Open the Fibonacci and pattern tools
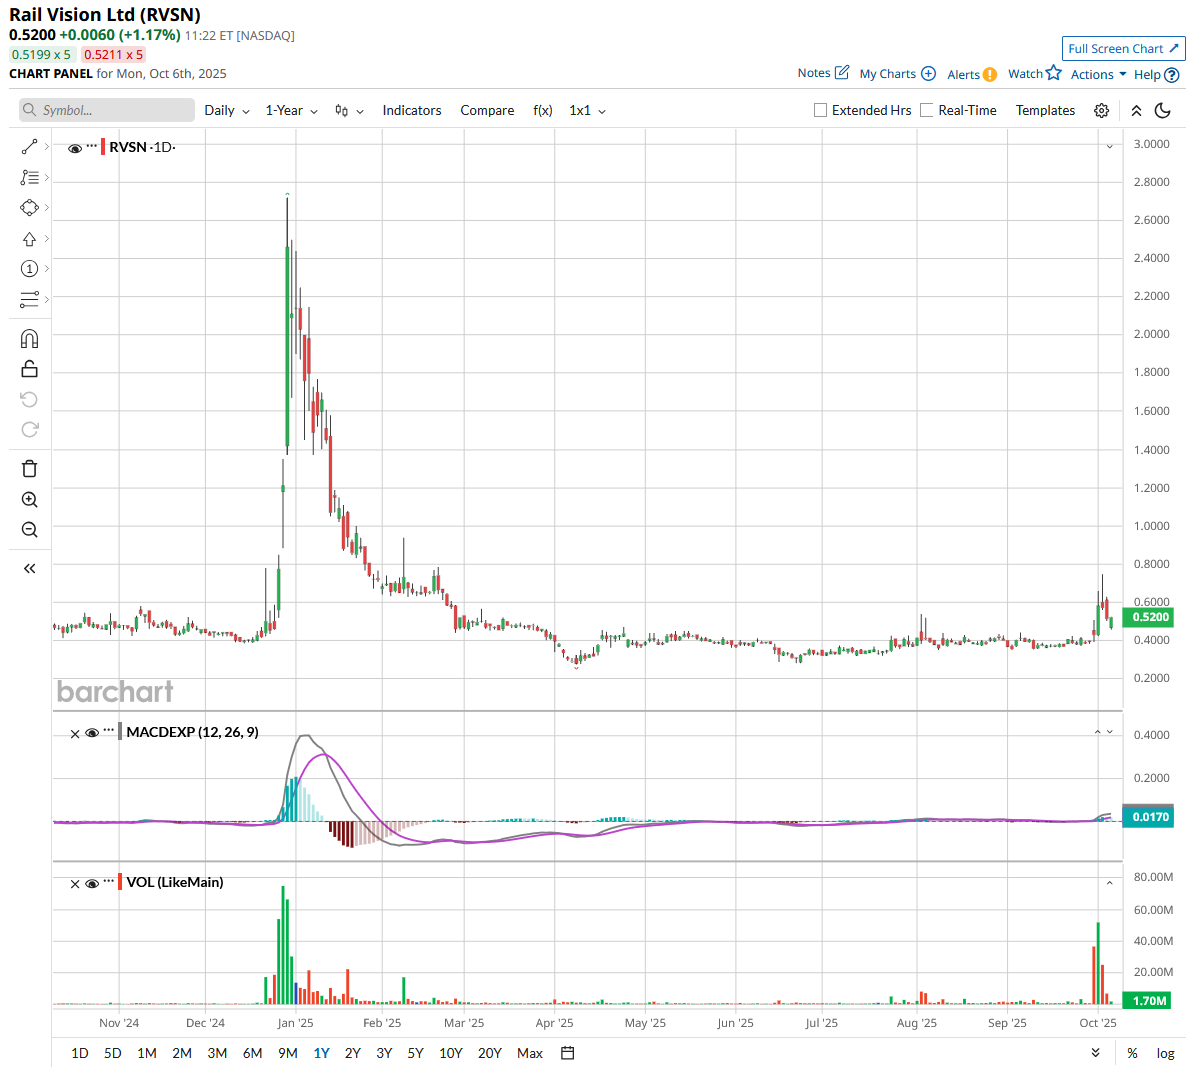This screenshot has width=1195, height=1083. tap(30, 178)
